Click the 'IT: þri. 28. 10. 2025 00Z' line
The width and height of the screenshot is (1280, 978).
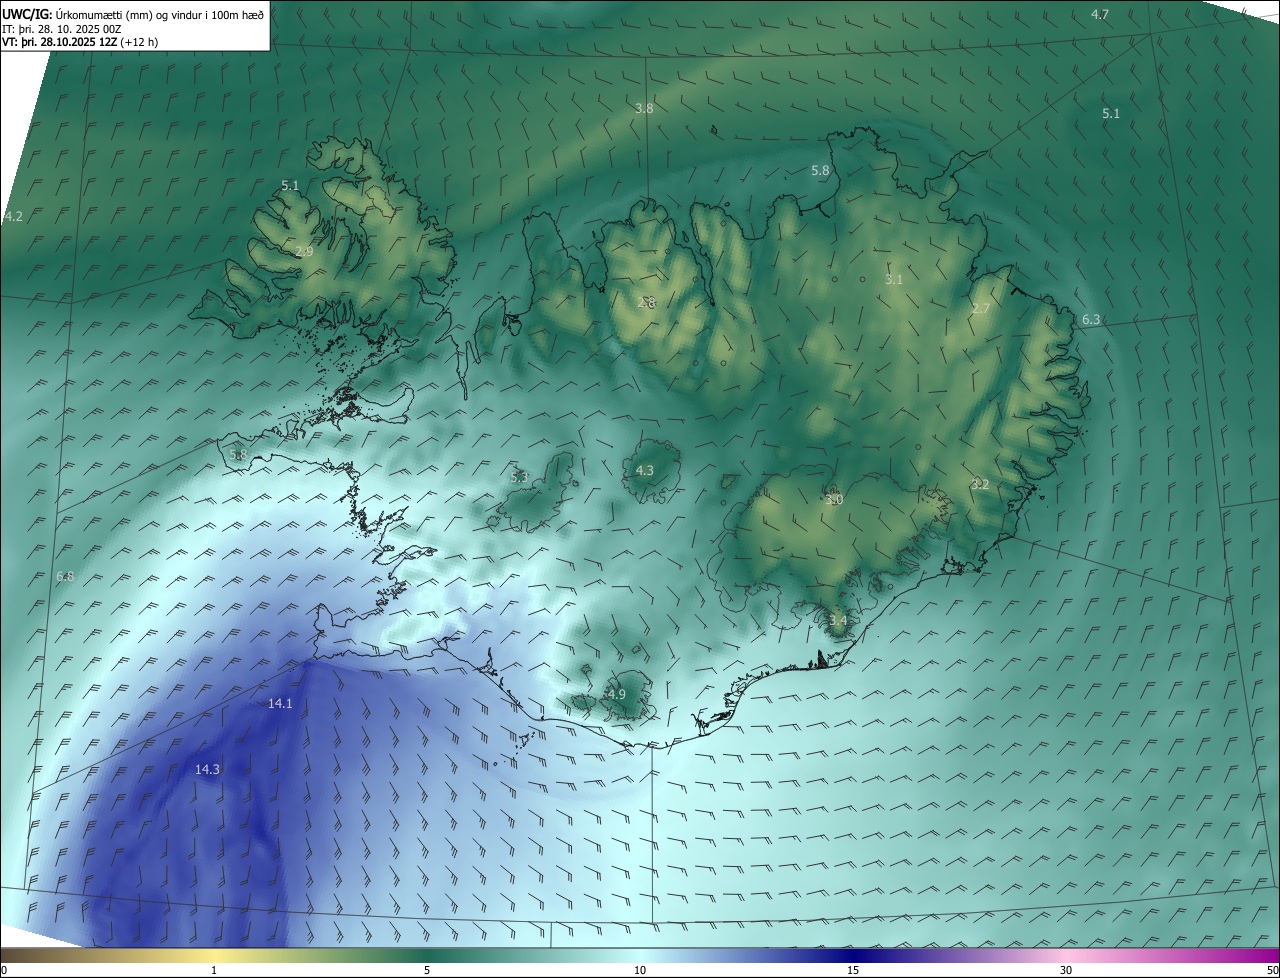[62, 28]
